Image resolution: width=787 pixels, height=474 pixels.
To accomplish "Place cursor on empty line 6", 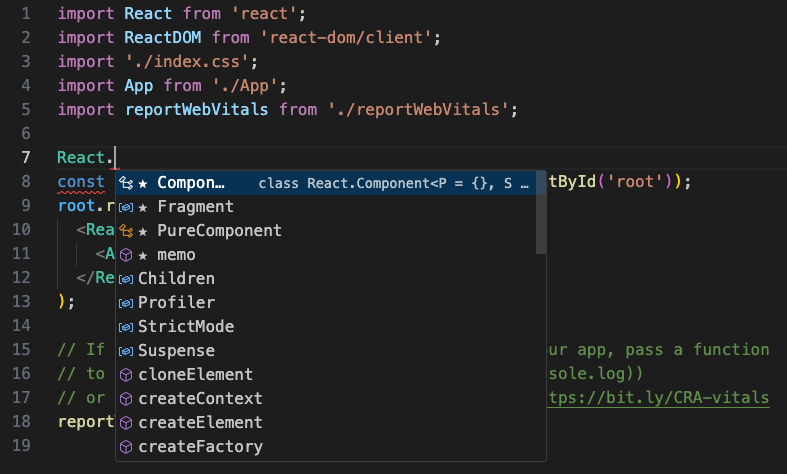I will click(x=300, y=134).
